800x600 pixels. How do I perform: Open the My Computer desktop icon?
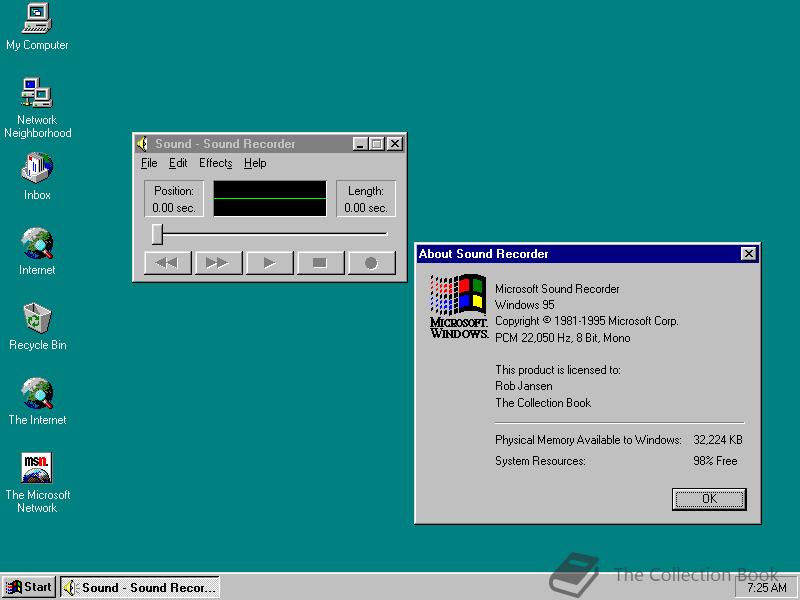(37, 27)
